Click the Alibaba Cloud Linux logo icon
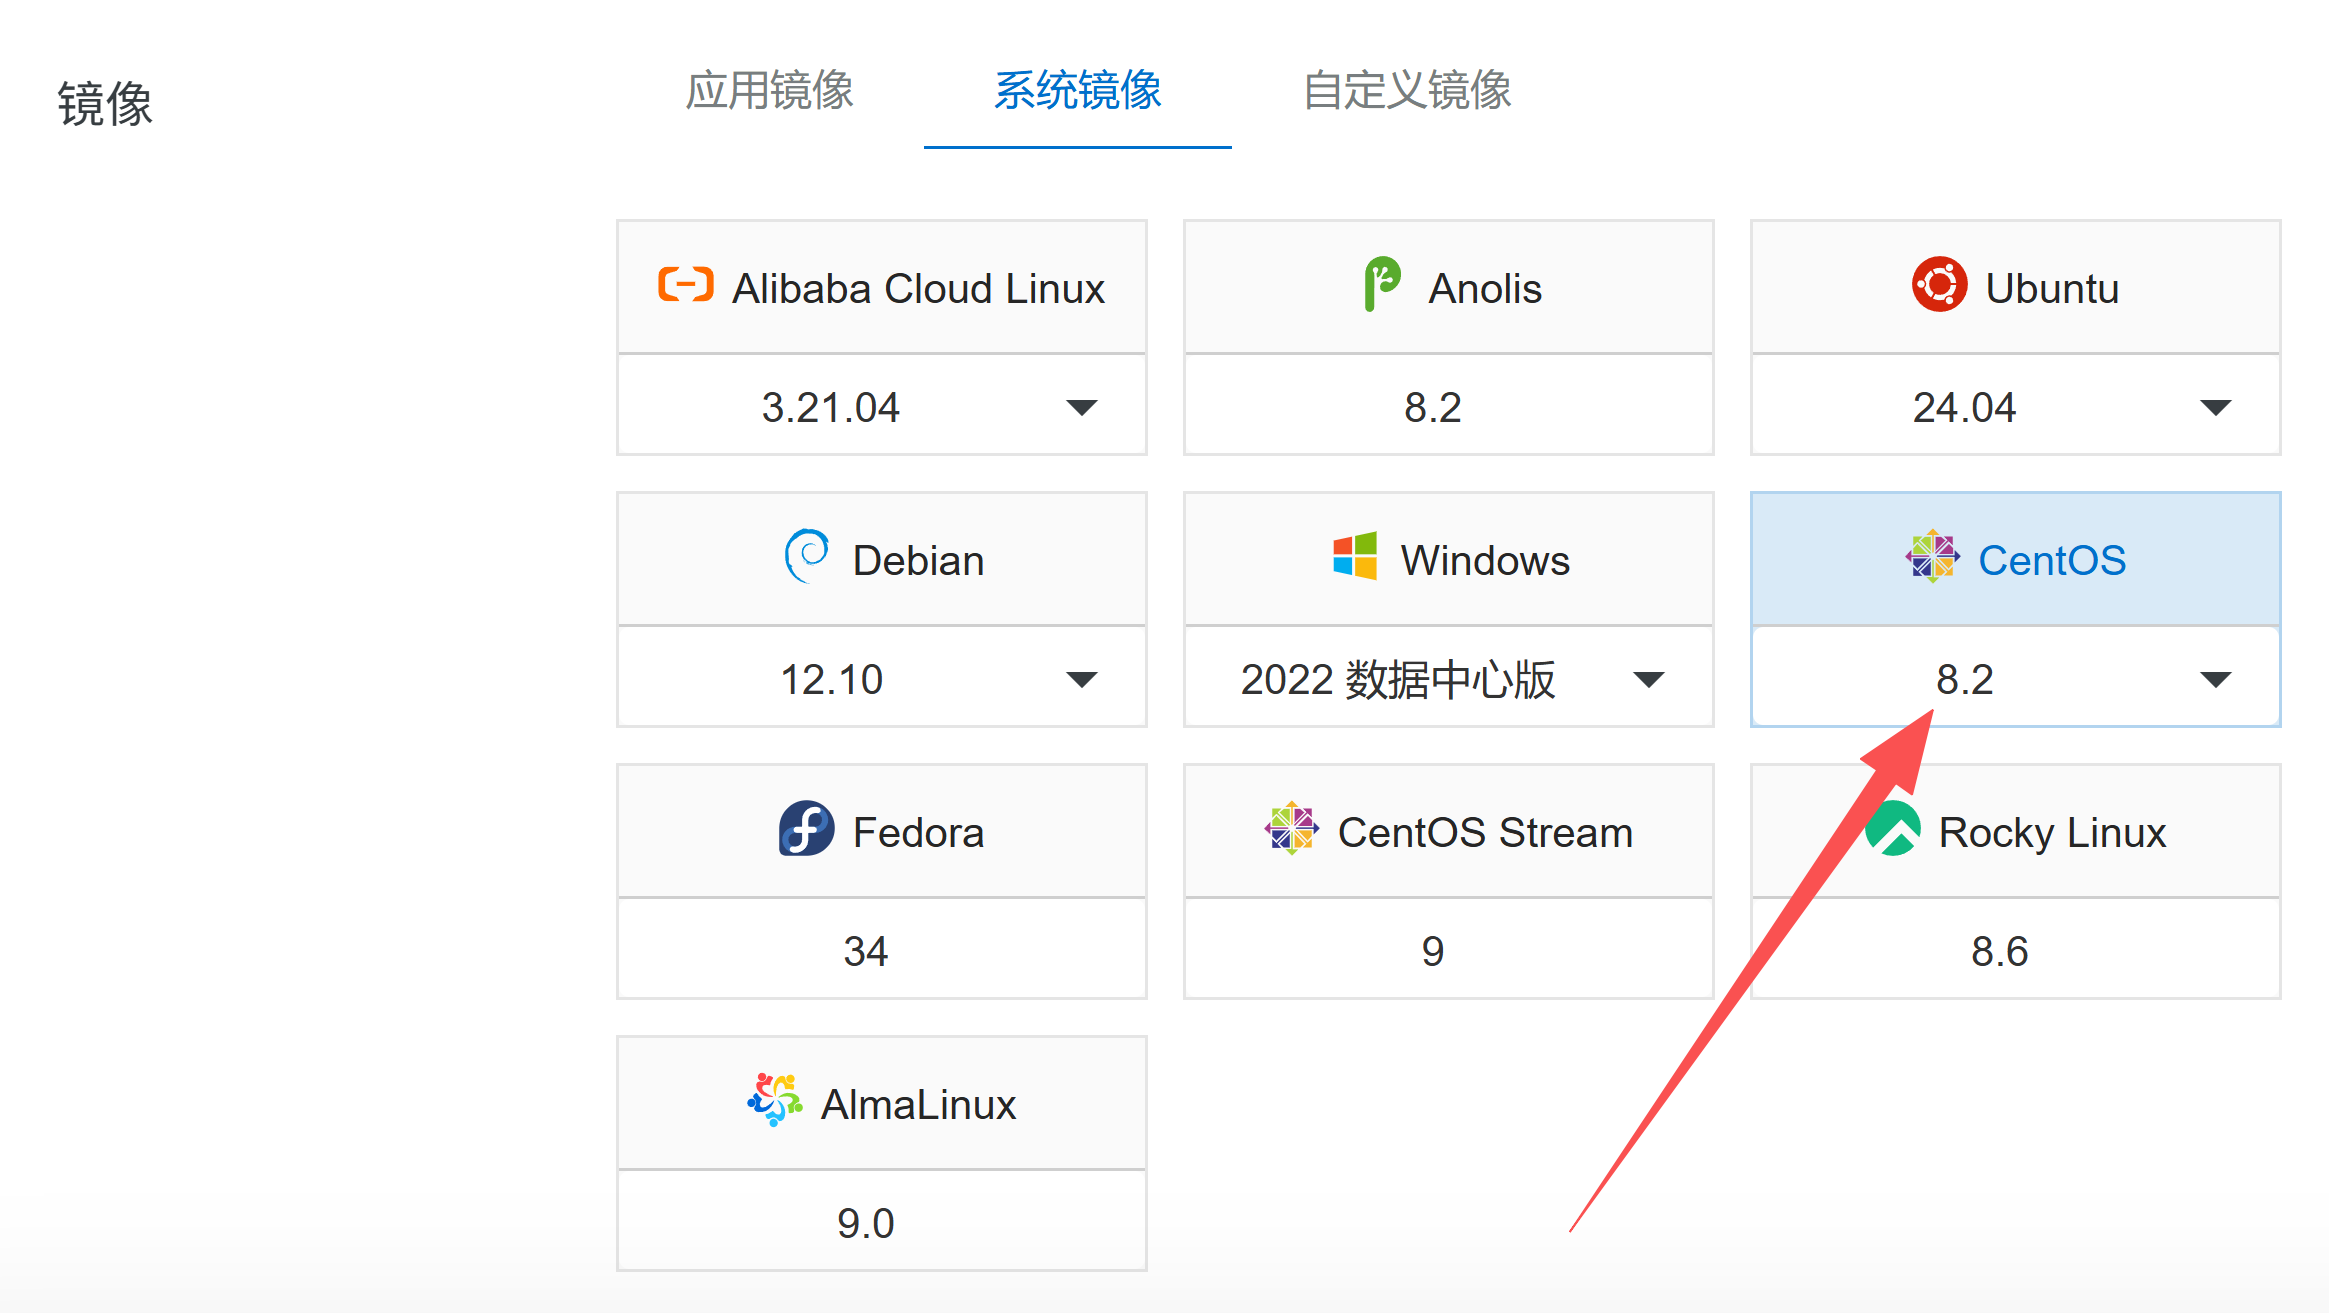This screenshot has width=2329, height=1313. (x=685, y=285)
